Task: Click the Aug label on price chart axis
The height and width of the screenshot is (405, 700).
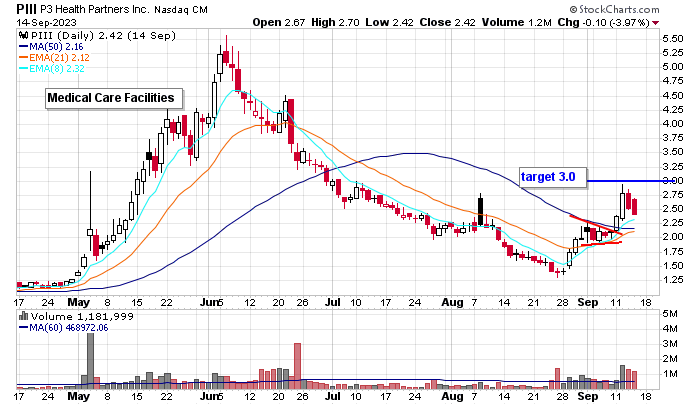Action: coord(452,302)
